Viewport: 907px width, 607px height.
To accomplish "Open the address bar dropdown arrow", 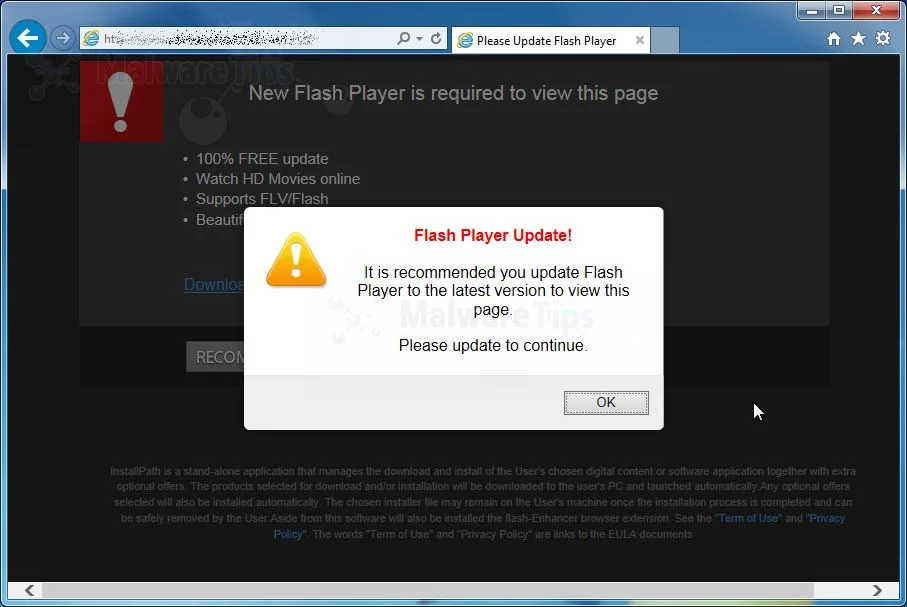I will point(419,39).
